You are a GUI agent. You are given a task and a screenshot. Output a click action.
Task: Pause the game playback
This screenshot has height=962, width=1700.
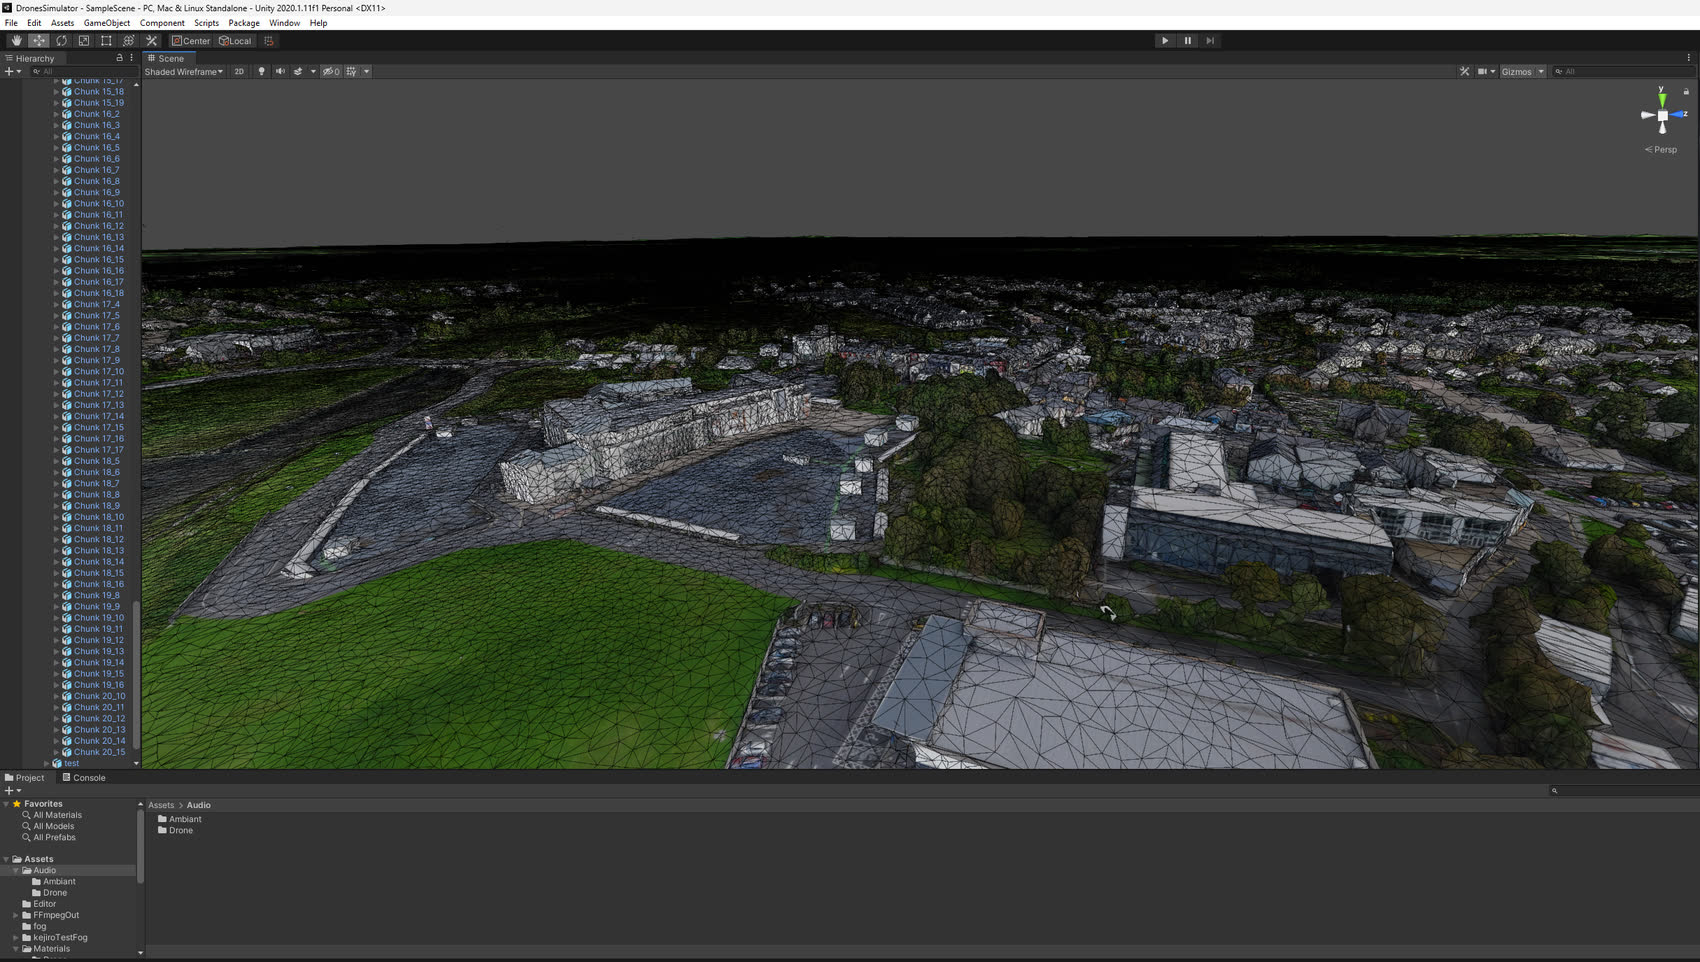tap(1188, 41)
